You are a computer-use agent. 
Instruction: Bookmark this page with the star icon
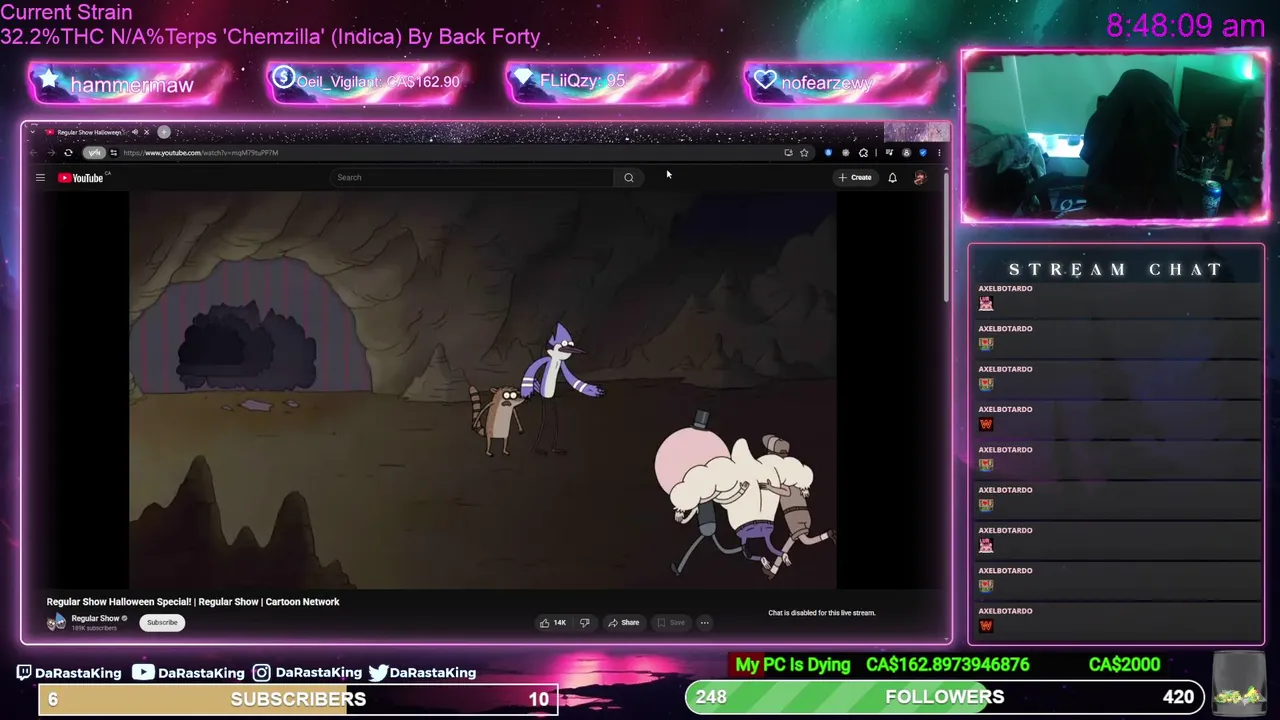click(804, 153)
